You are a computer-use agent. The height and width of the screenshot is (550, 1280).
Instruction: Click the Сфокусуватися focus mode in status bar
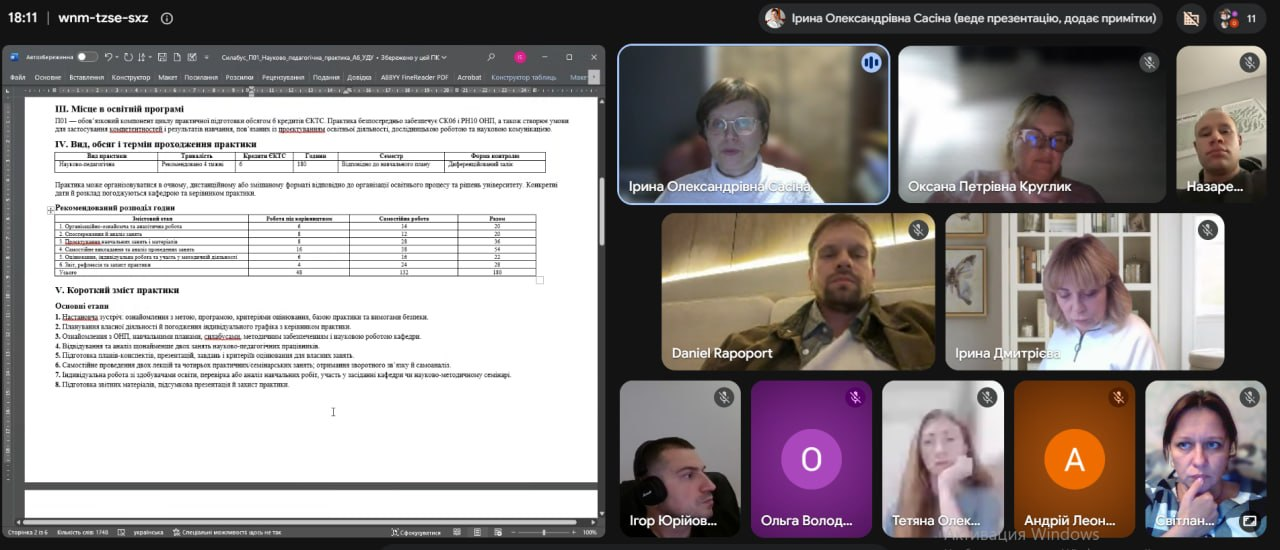point(416,532)
